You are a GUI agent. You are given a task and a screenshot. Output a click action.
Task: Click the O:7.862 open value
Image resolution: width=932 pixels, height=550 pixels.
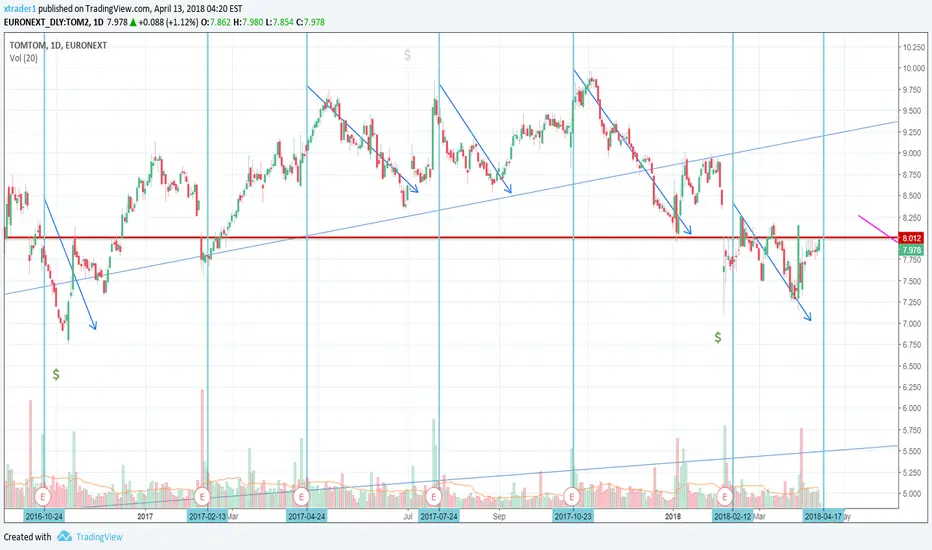[216, 22]
